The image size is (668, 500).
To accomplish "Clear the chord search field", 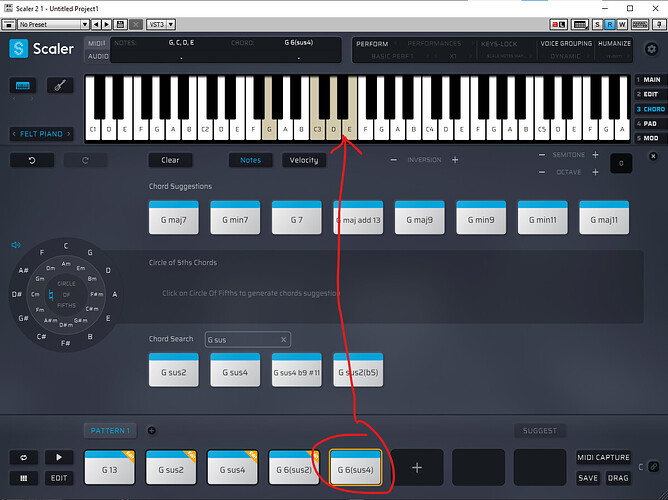I will [283, 339].
